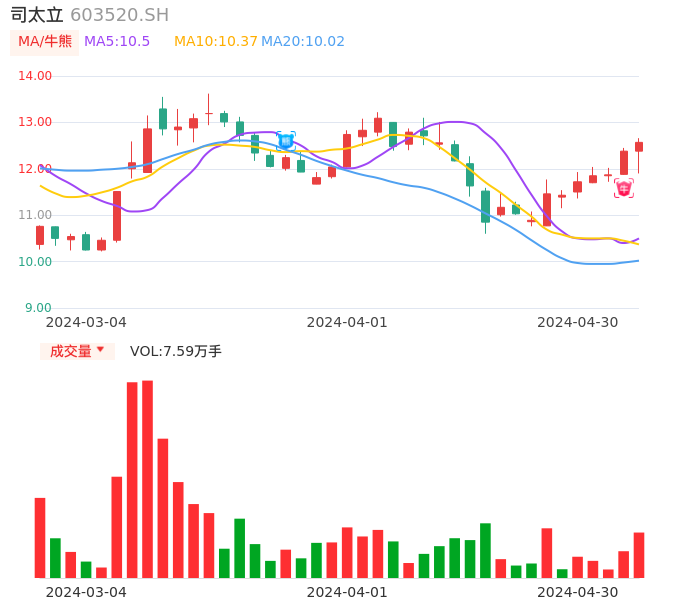Click the 14.00 price axis label
The image size is (686, 606).
36,76
